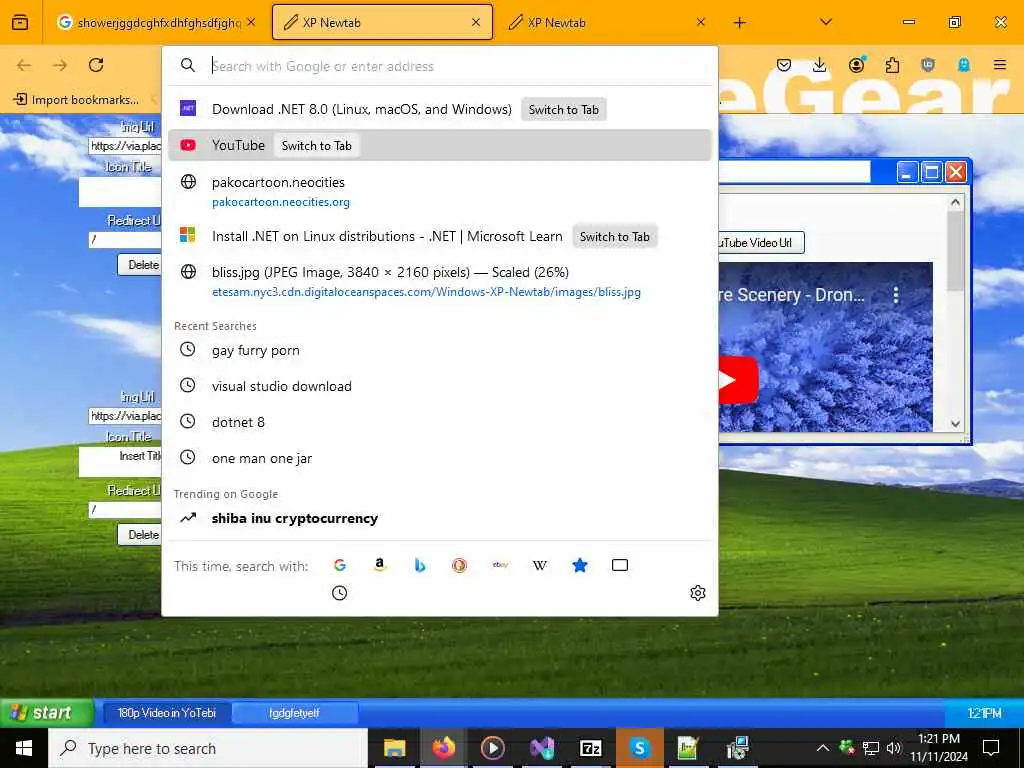Switch to Tab for Download .NET 8.0
The image size is (1024, 768).
click(x=564, y=110)
